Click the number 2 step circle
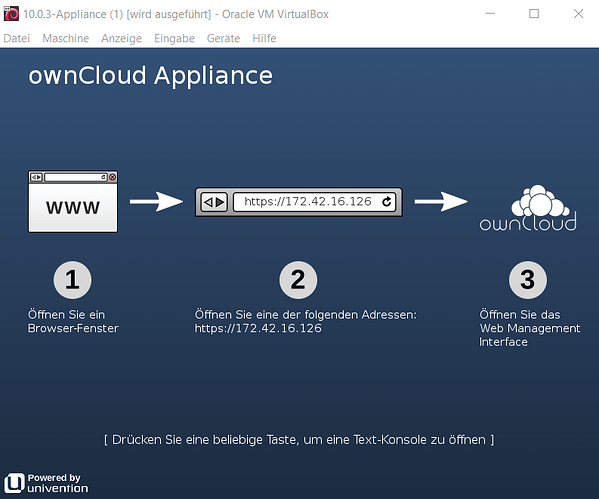The image size is (599, 499). tap(298, 280)
